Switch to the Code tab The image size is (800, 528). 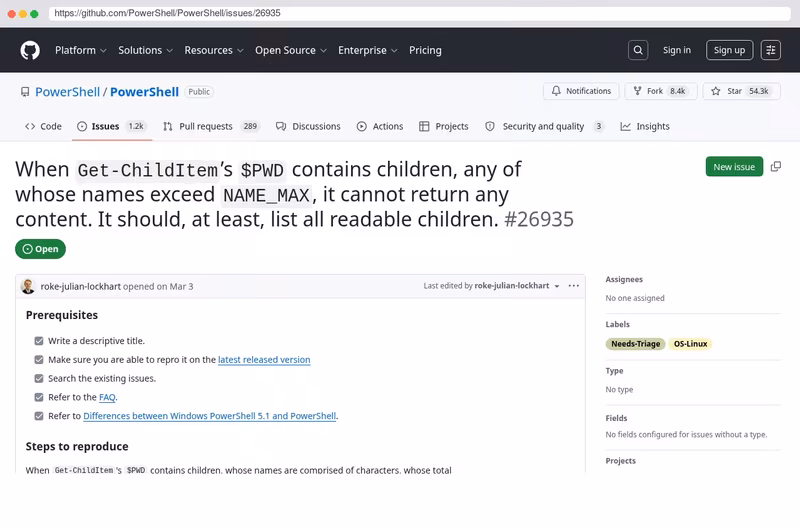[x=43, y=126]
